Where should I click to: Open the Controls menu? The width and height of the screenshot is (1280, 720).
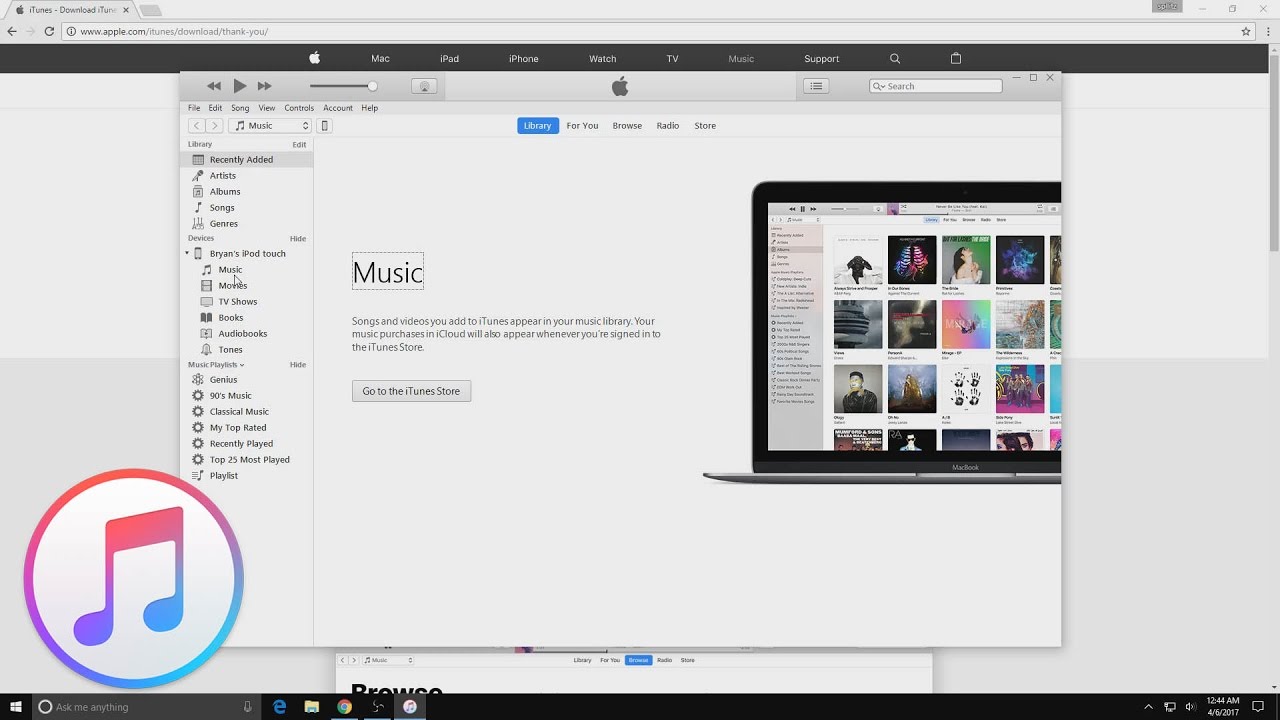click(x=299, y=108)
